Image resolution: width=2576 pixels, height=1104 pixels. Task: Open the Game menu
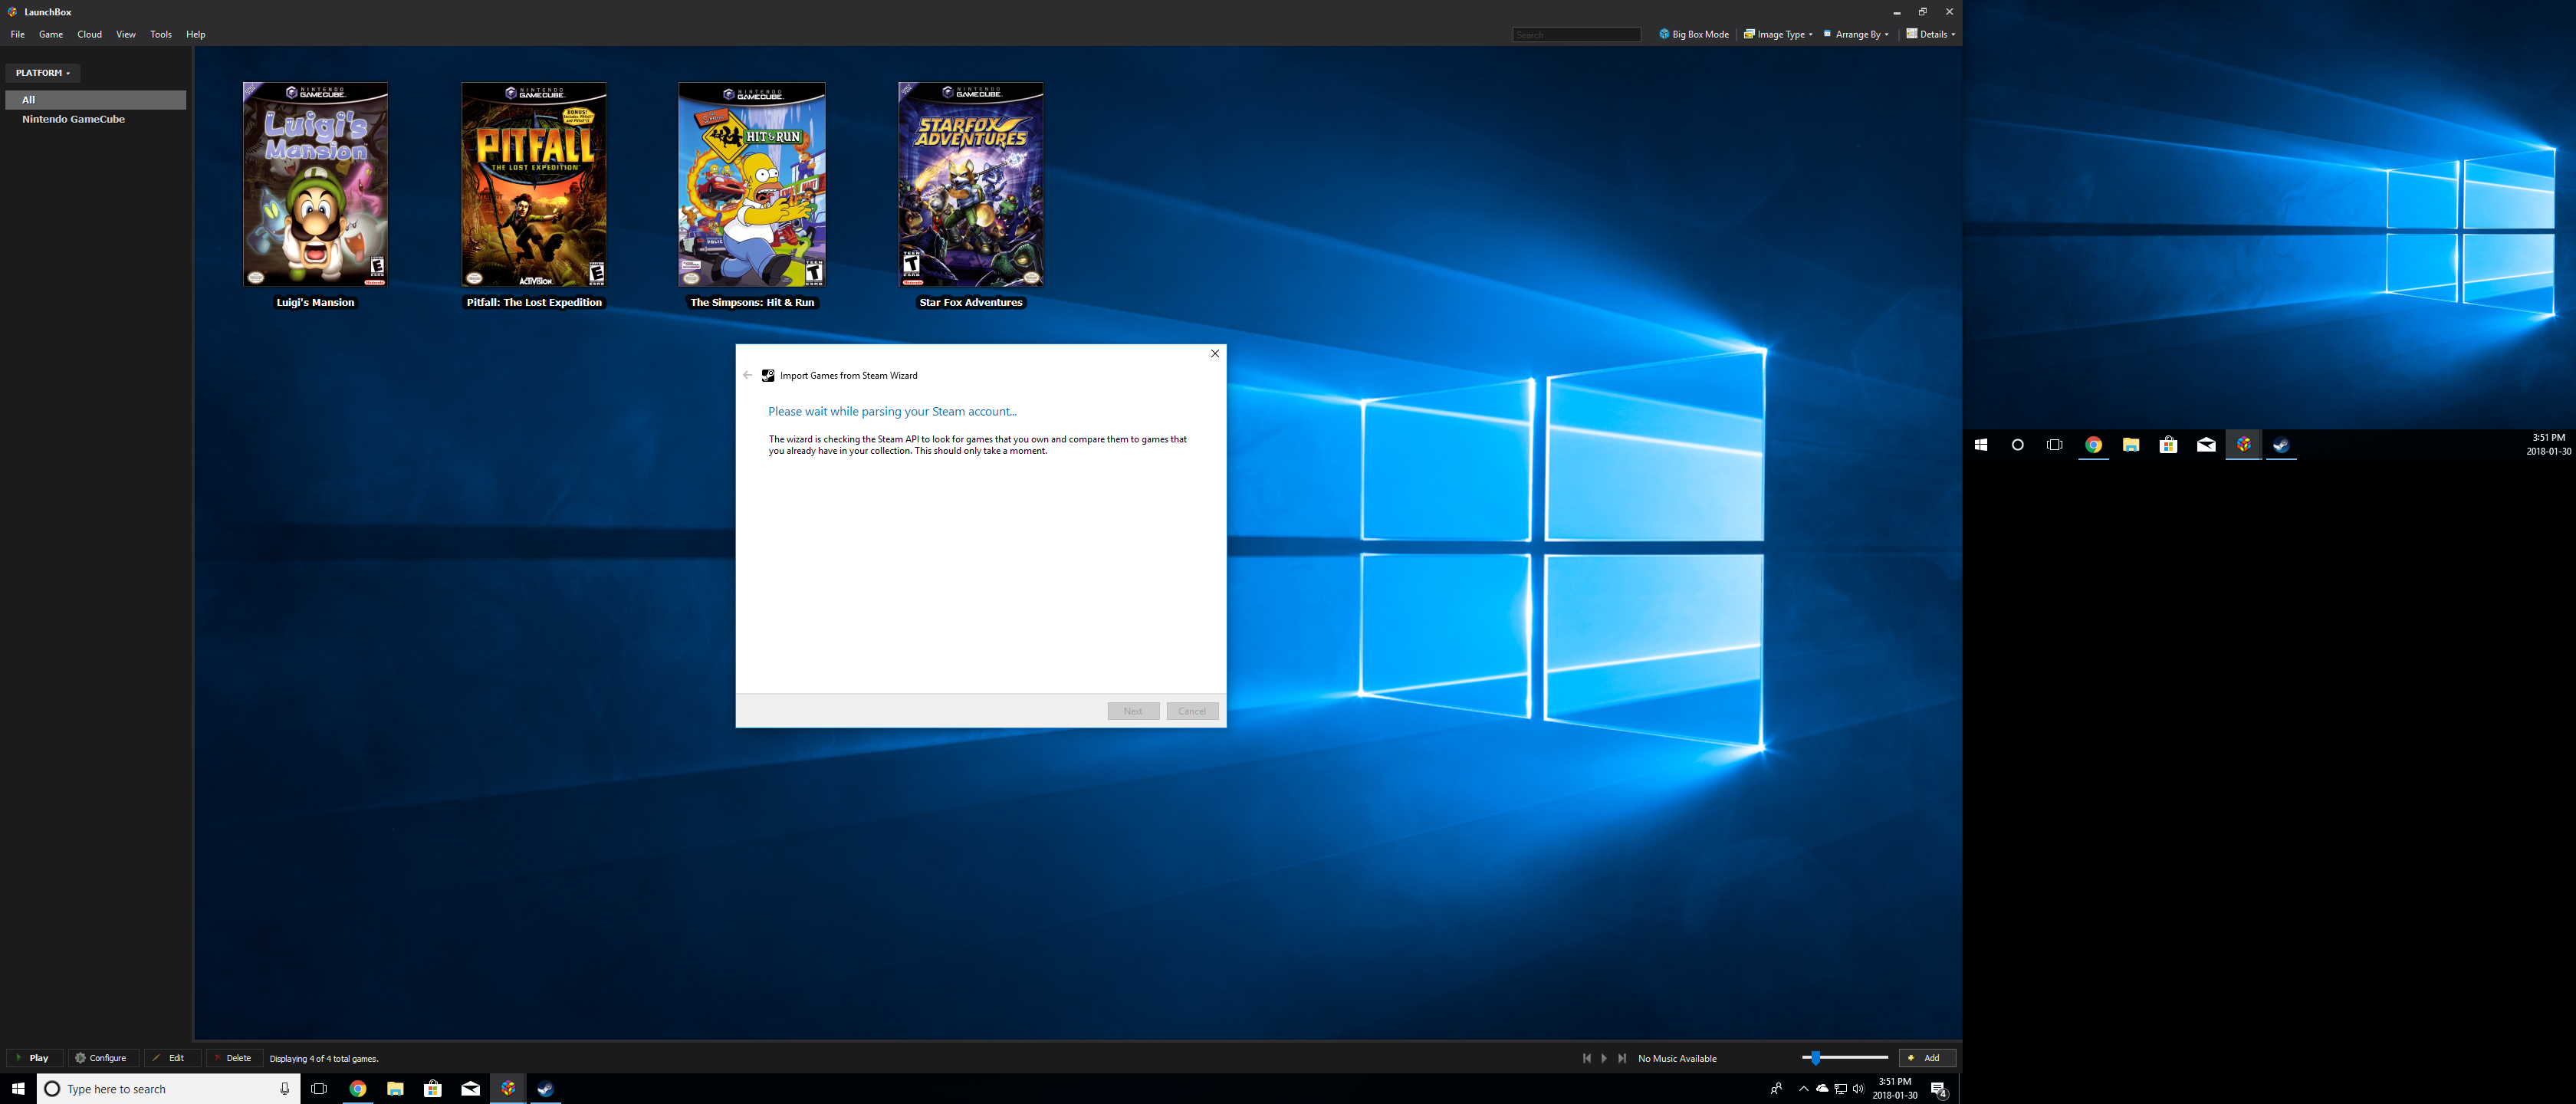(51, 34)
